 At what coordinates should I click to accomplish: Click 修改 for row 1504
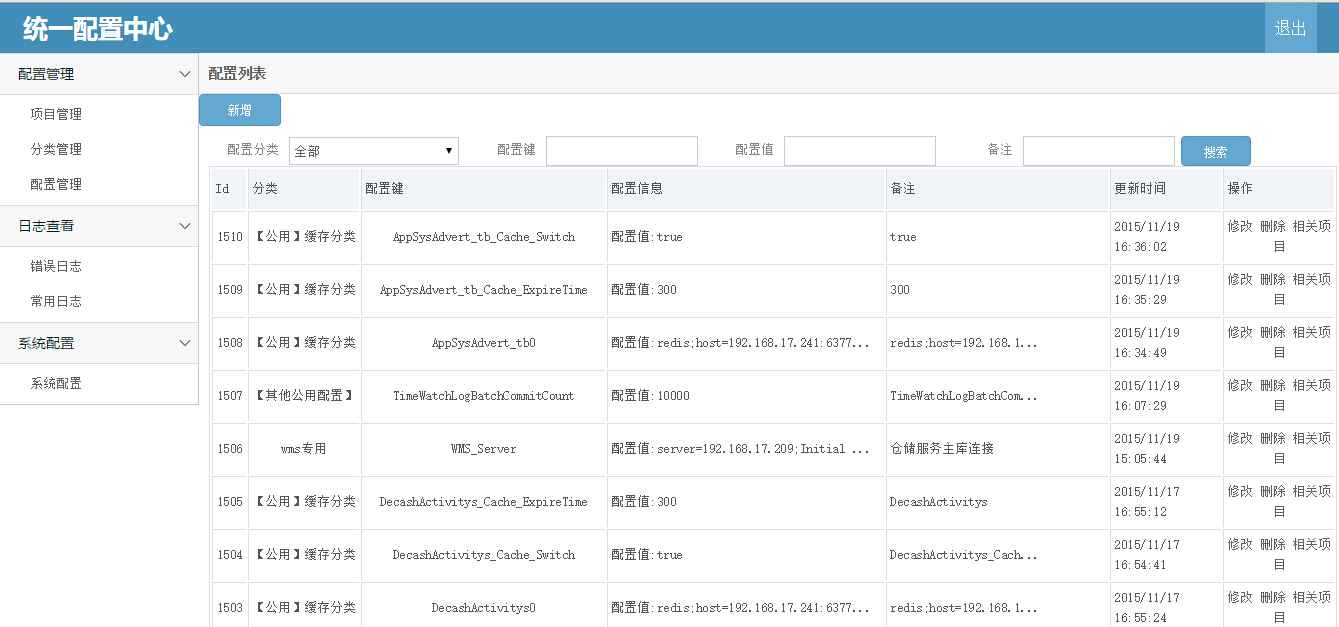pos(1240,544)
